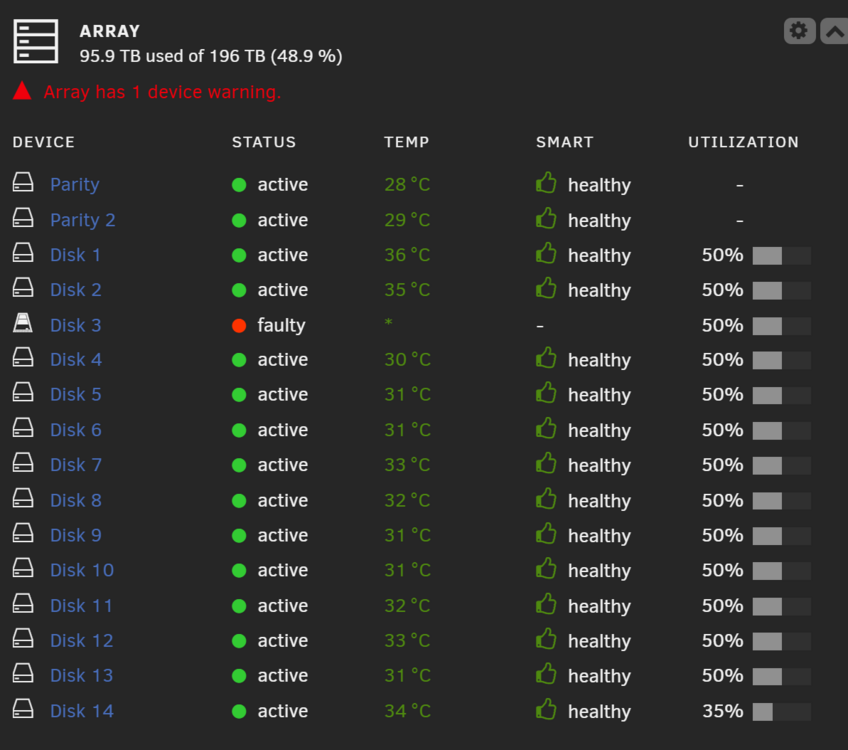Open the Disk 5 device link
848x750 pixels.
(x=76, y=394)
